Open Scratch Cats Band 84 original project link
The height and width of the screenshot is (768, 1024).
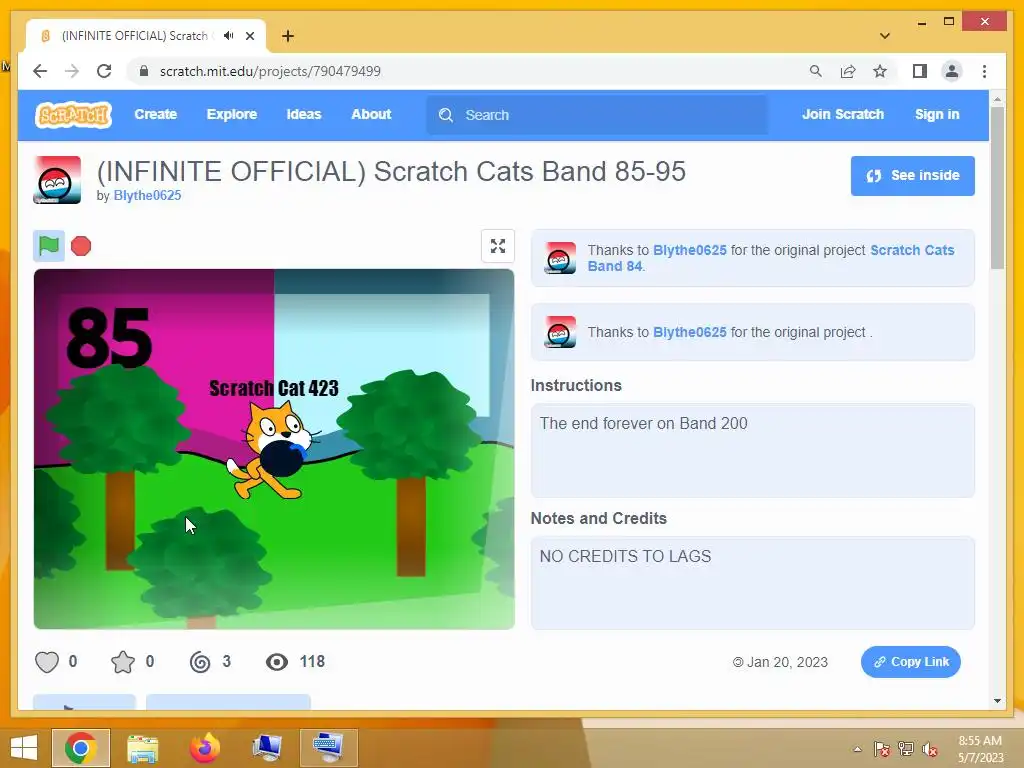pyautogui.click(x=771, y=258)
